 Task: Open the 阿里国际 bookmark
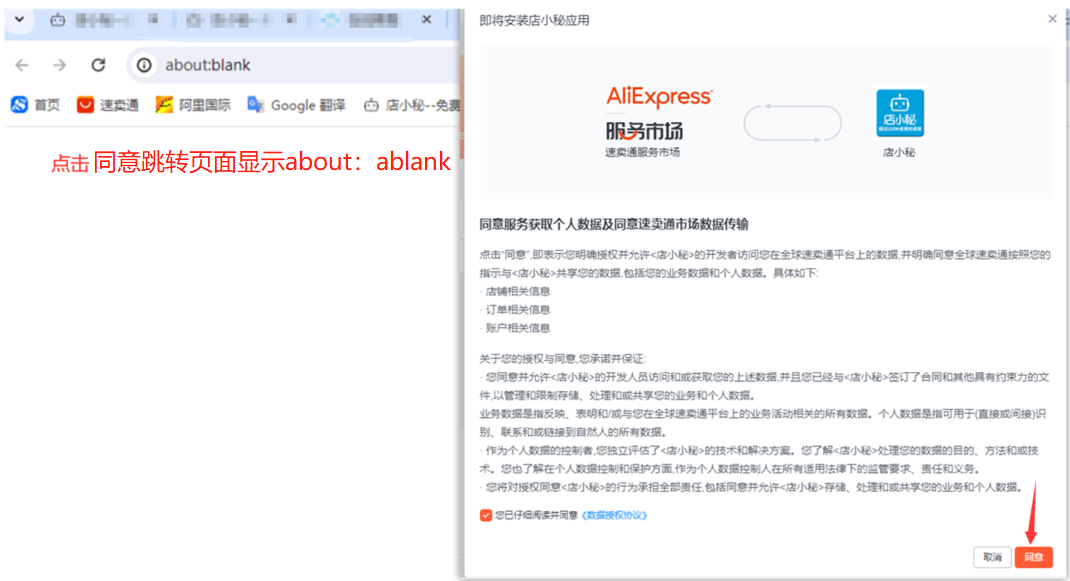pos(193,104)
